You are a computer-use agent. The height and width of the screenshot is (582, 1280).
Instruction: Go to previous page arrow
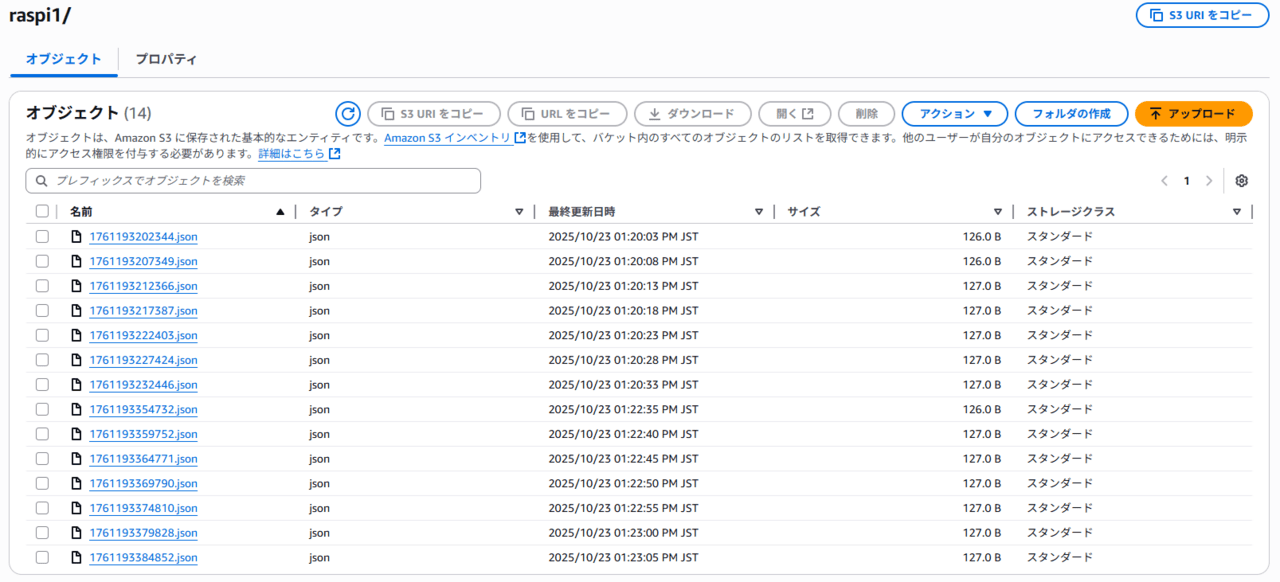[1164, 181]
